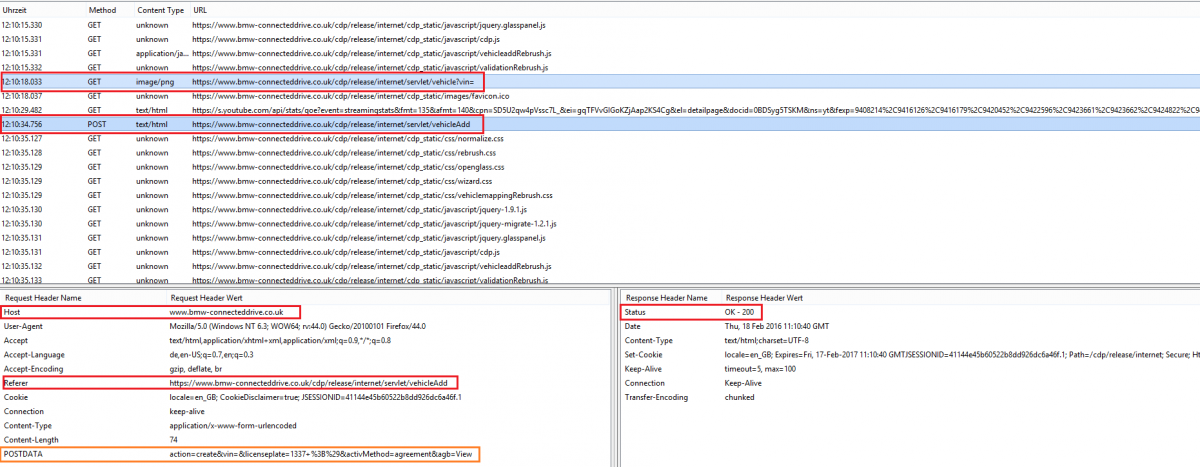Click the request keep-alive Connection value

[x=189, y=411]
